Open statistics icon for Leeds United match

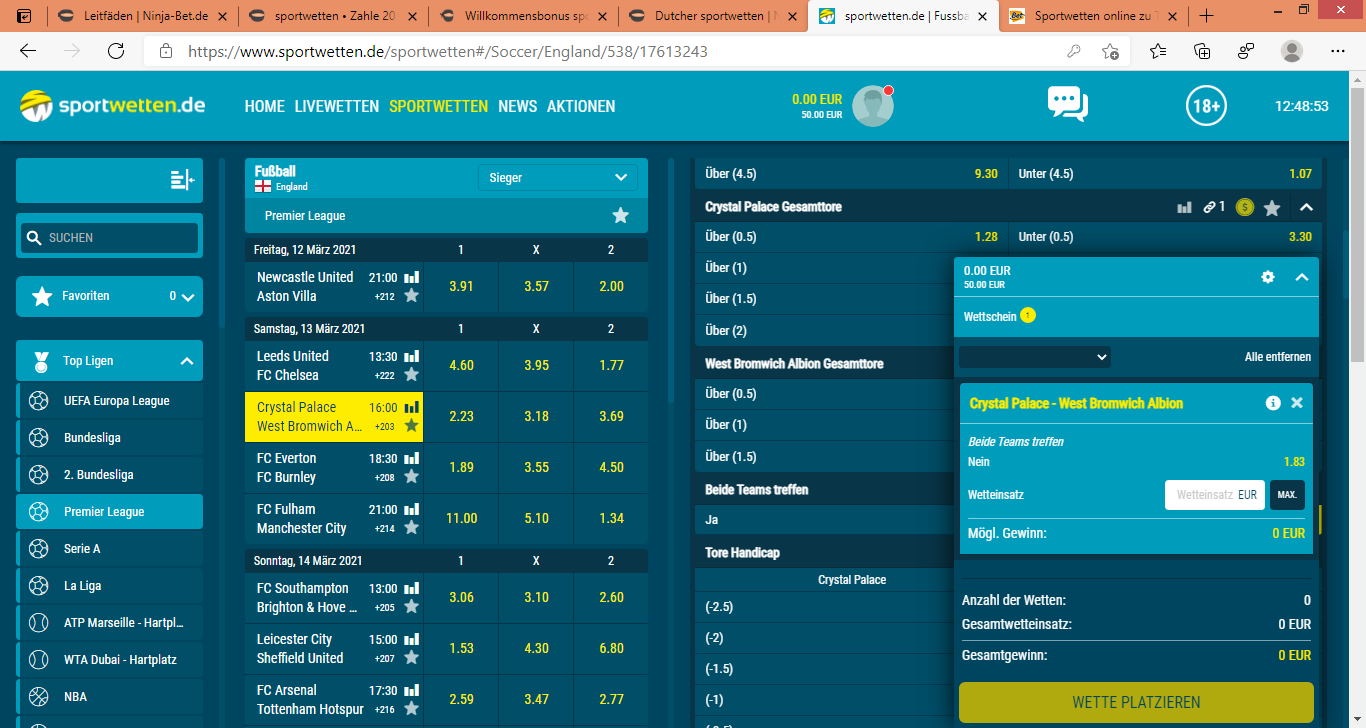[411, 356]
